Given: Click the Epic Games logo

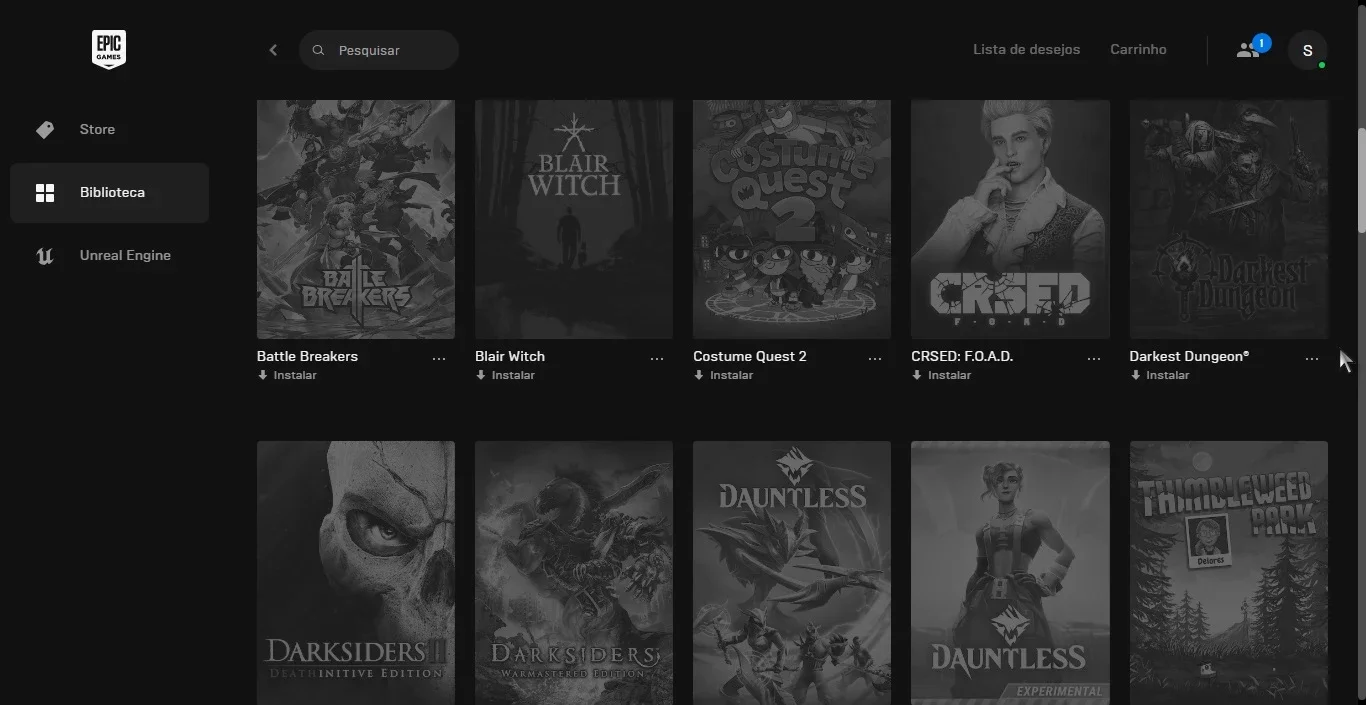Looking at the screenshot, I should 109,49.
